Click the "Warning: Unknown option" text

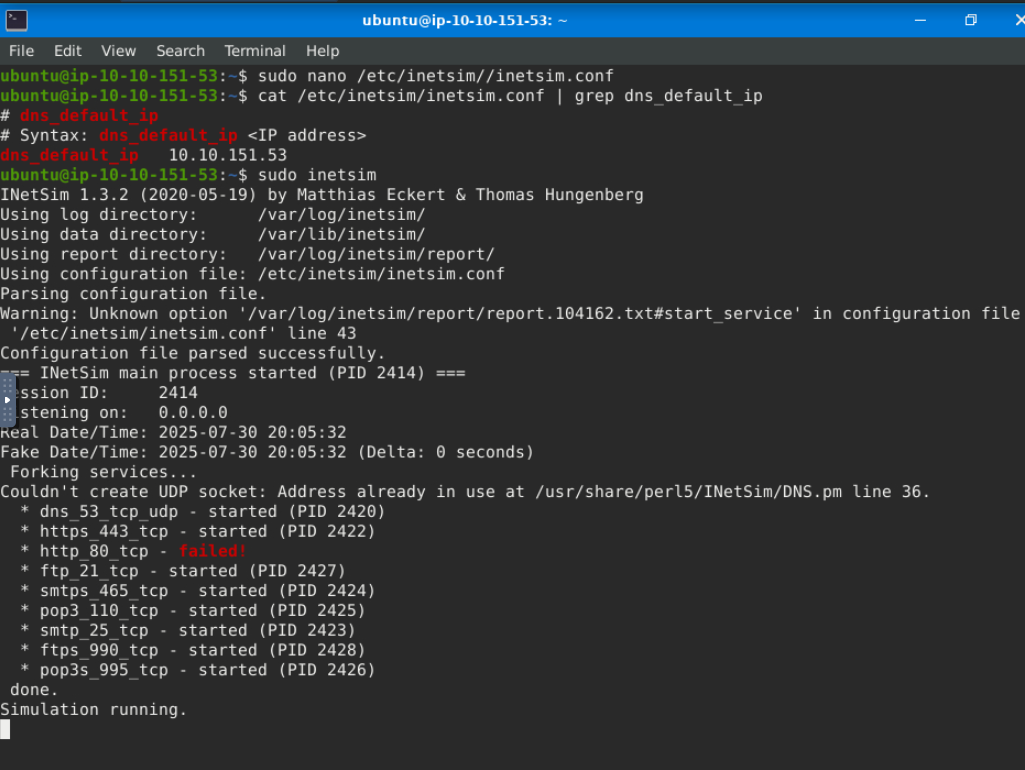[x=114, y=314]
